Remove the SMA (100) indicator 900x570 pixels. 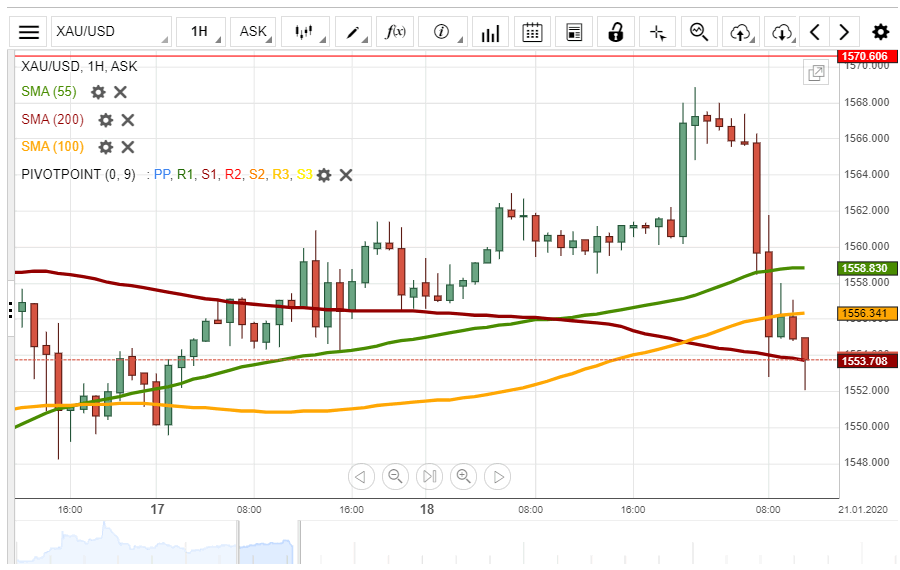pyautogui.click(x=128, y=147)
